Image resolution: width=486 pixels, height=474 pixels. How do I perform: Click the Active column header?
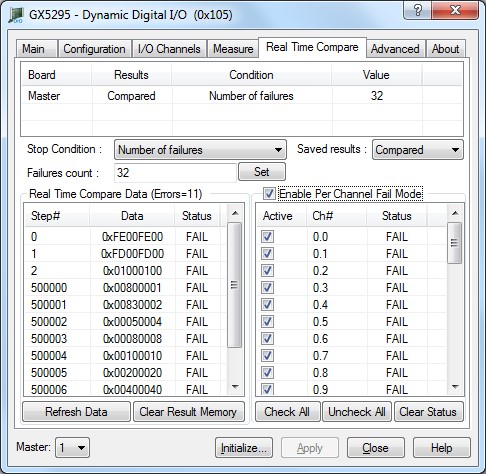[281, 216]
